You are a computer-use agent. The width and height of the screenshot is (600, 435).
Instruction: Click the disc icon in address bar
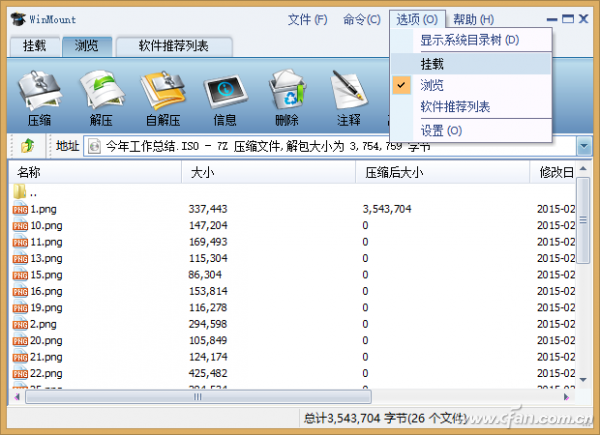[x=95, y=146]
